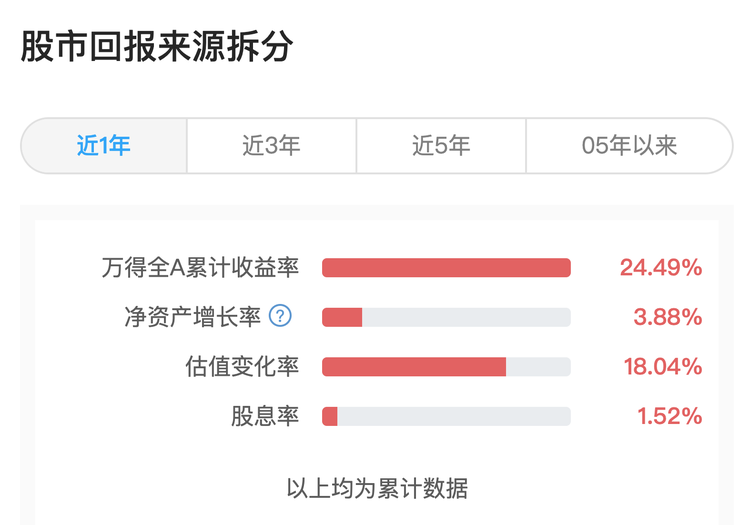Image resolution: width=750 pixels, height=525 pixels.
Task: Click the 3.88% value
Action: [x=668, y=317]
